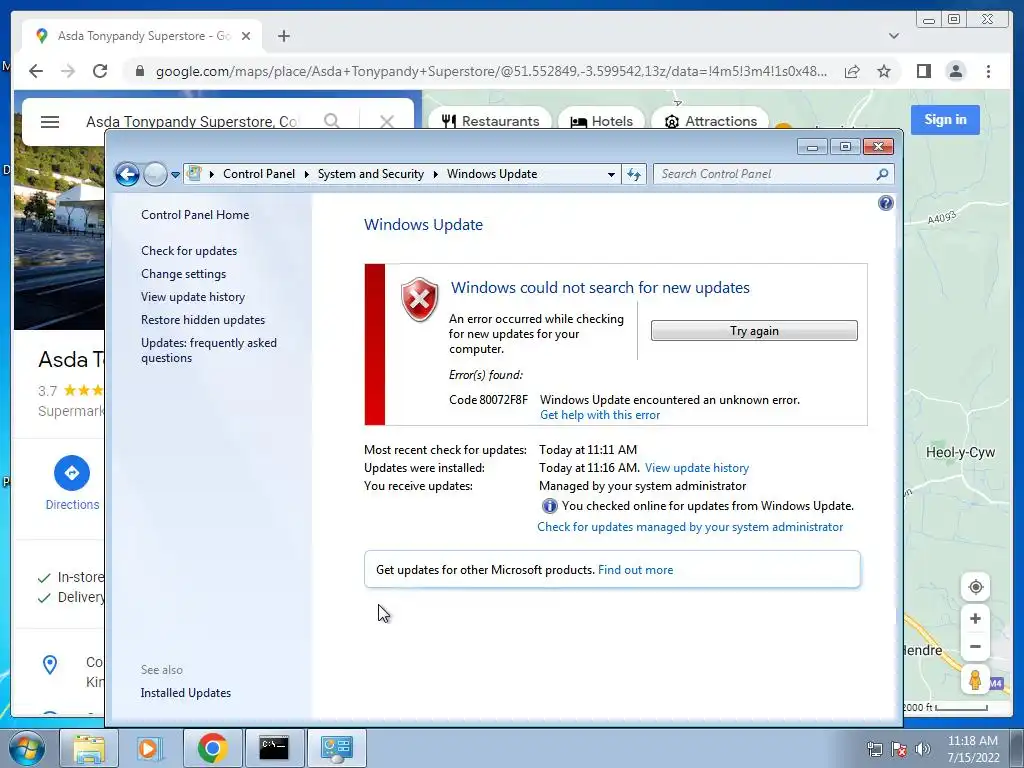Click the Chrome URL address bar
Screen dimensions: 1024x768
click(x=491, y=71)
